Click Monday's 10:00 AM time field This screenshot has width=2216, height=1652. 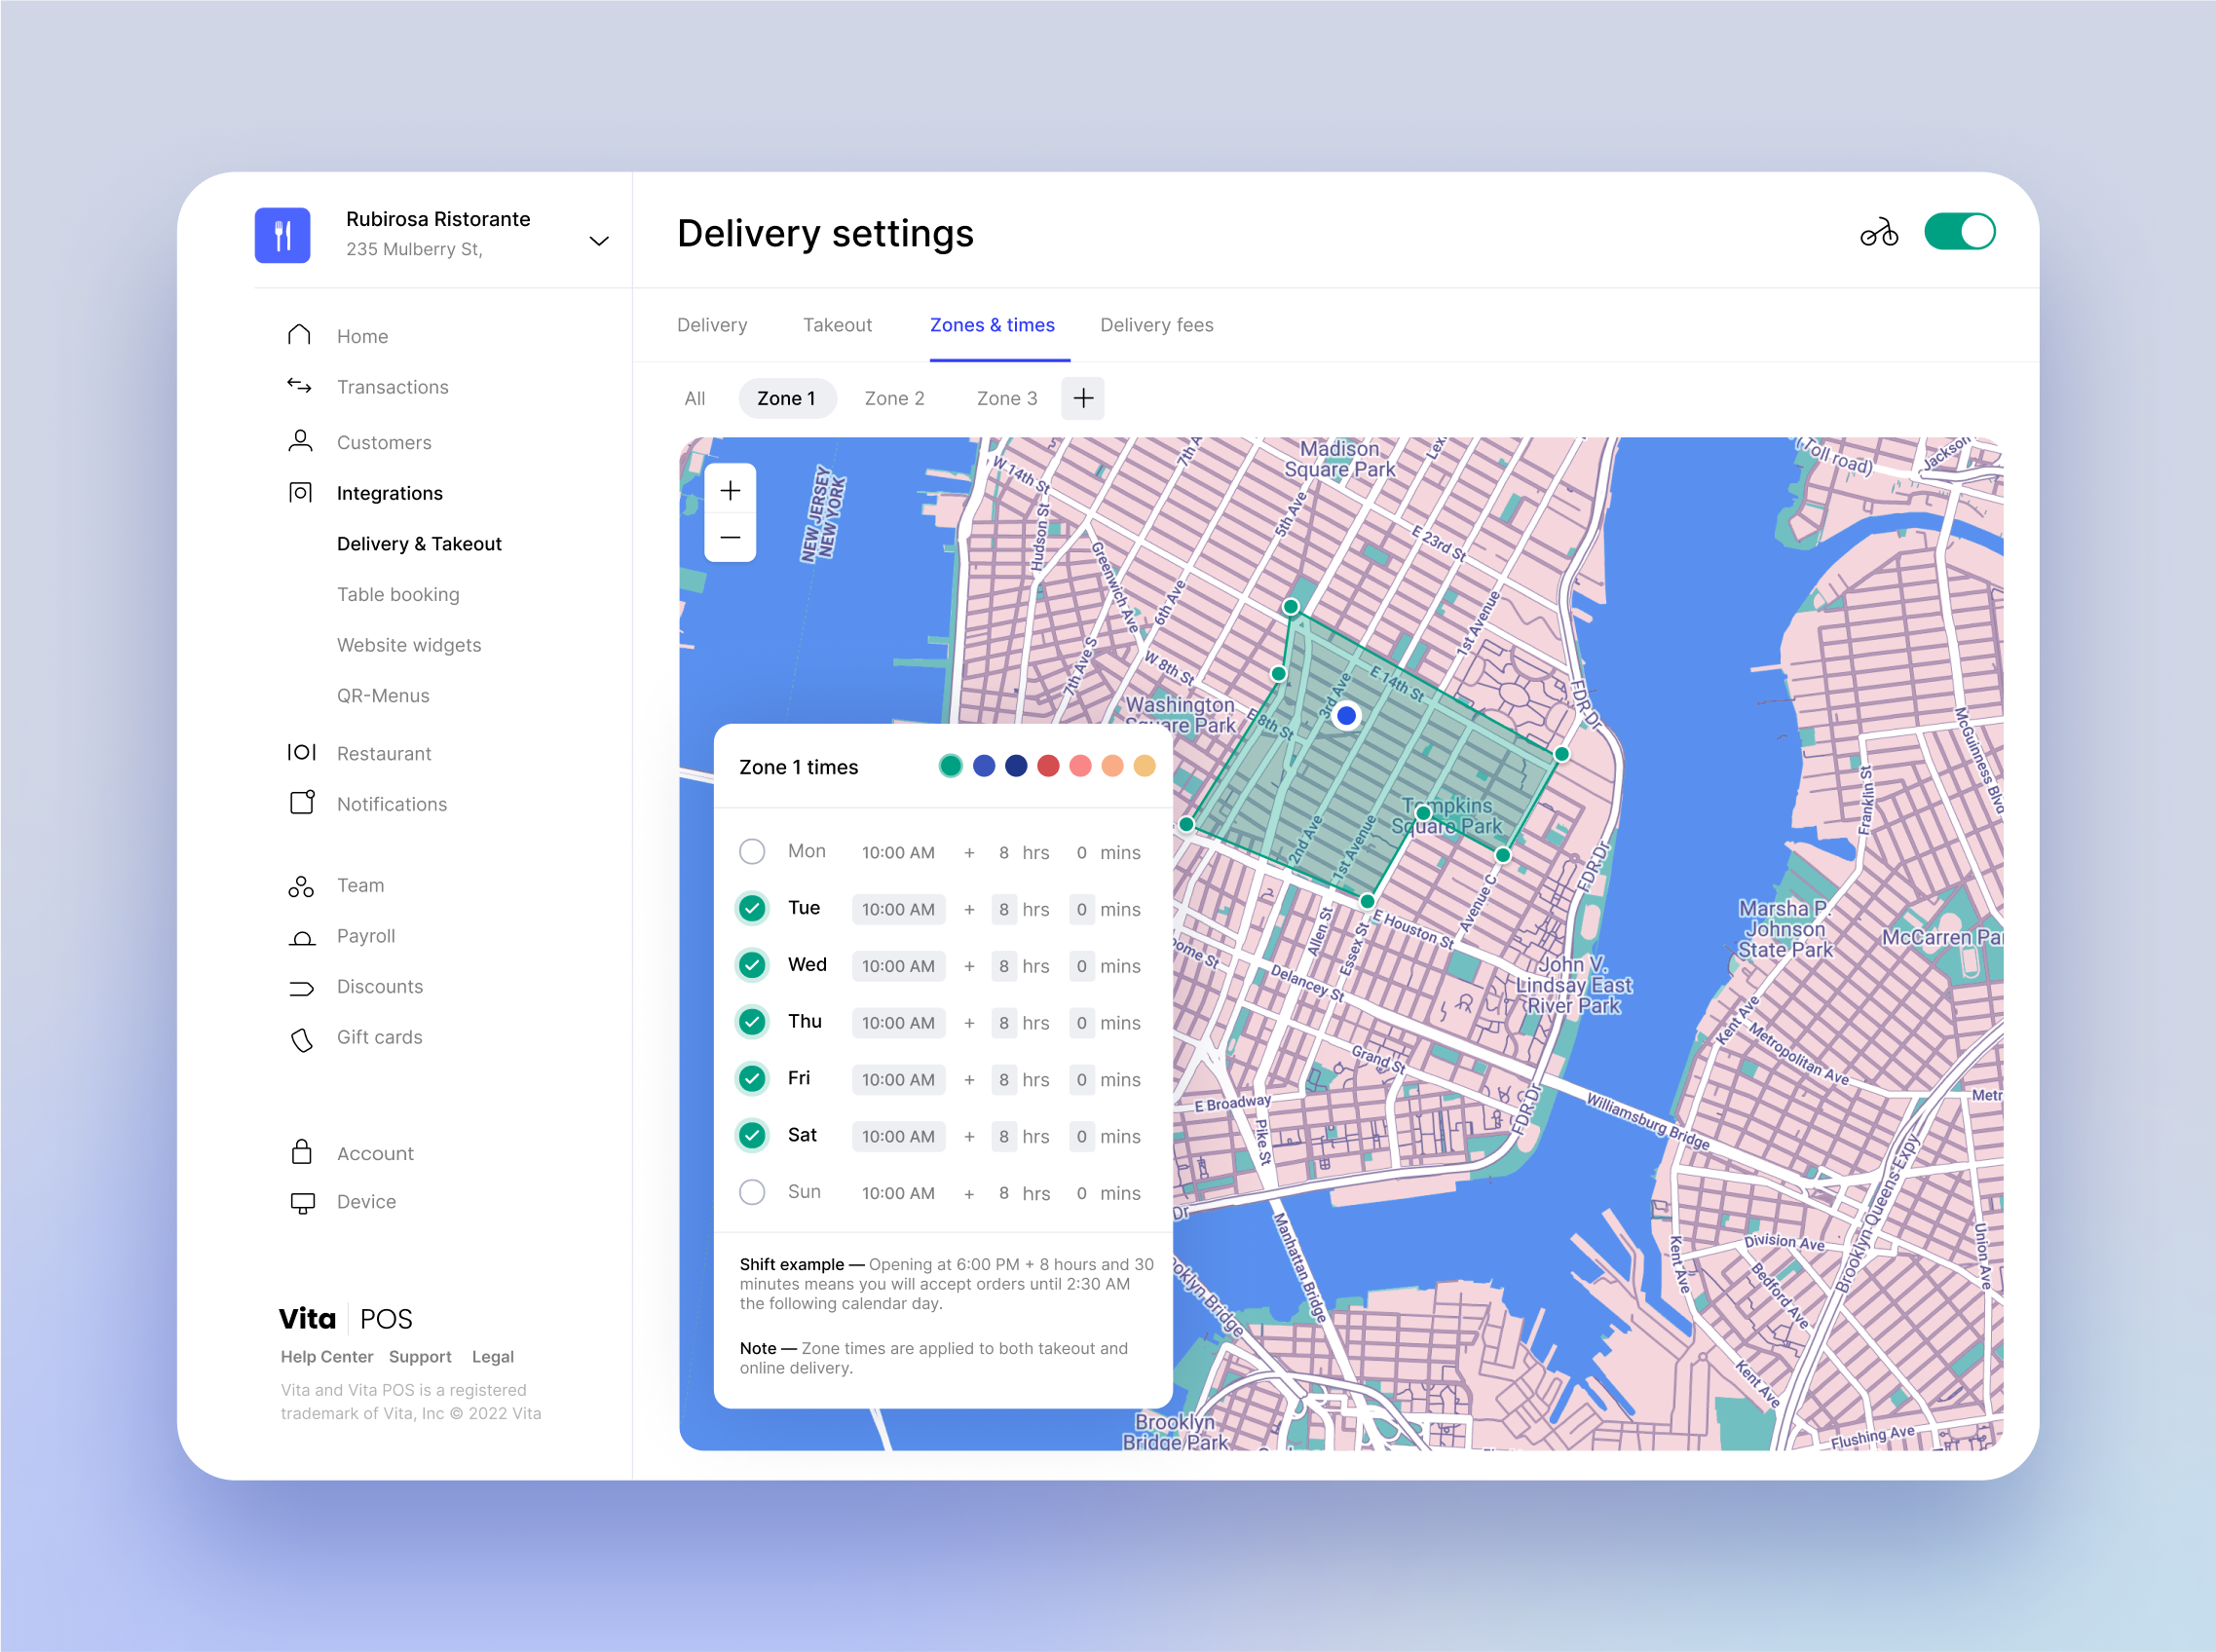tap(897, 852)
